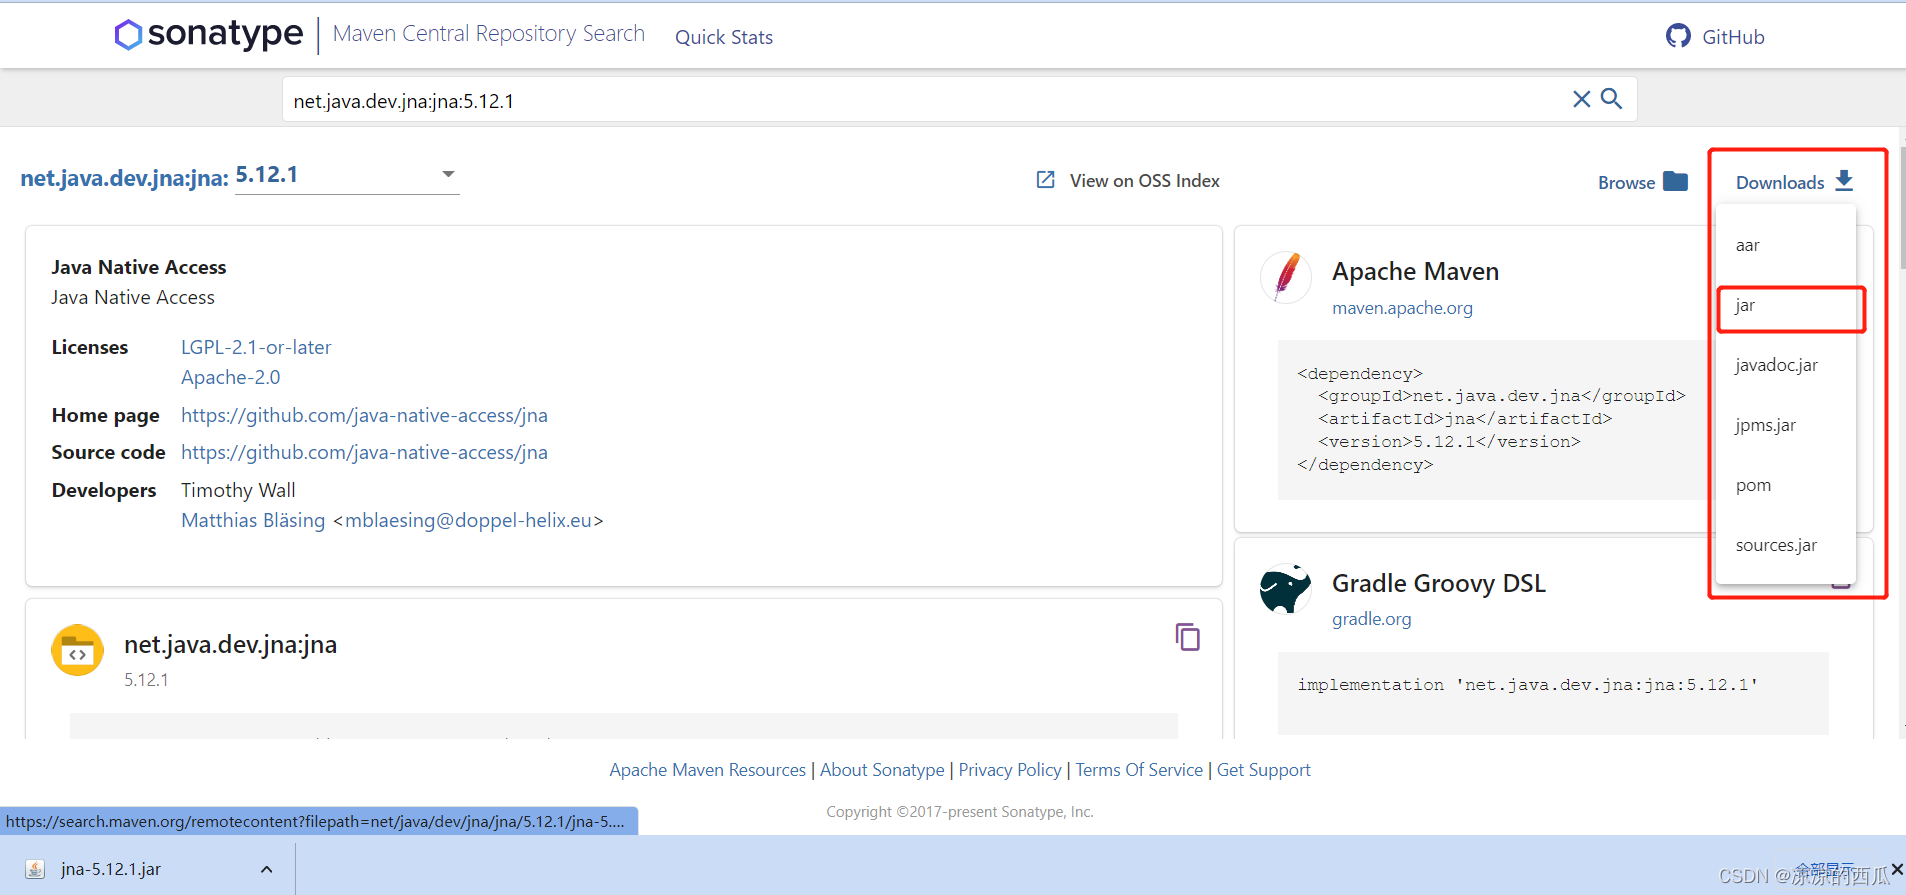1906x895 pixels.
Task: Click the yellow artifact code icon
Action: coord(78,651)
